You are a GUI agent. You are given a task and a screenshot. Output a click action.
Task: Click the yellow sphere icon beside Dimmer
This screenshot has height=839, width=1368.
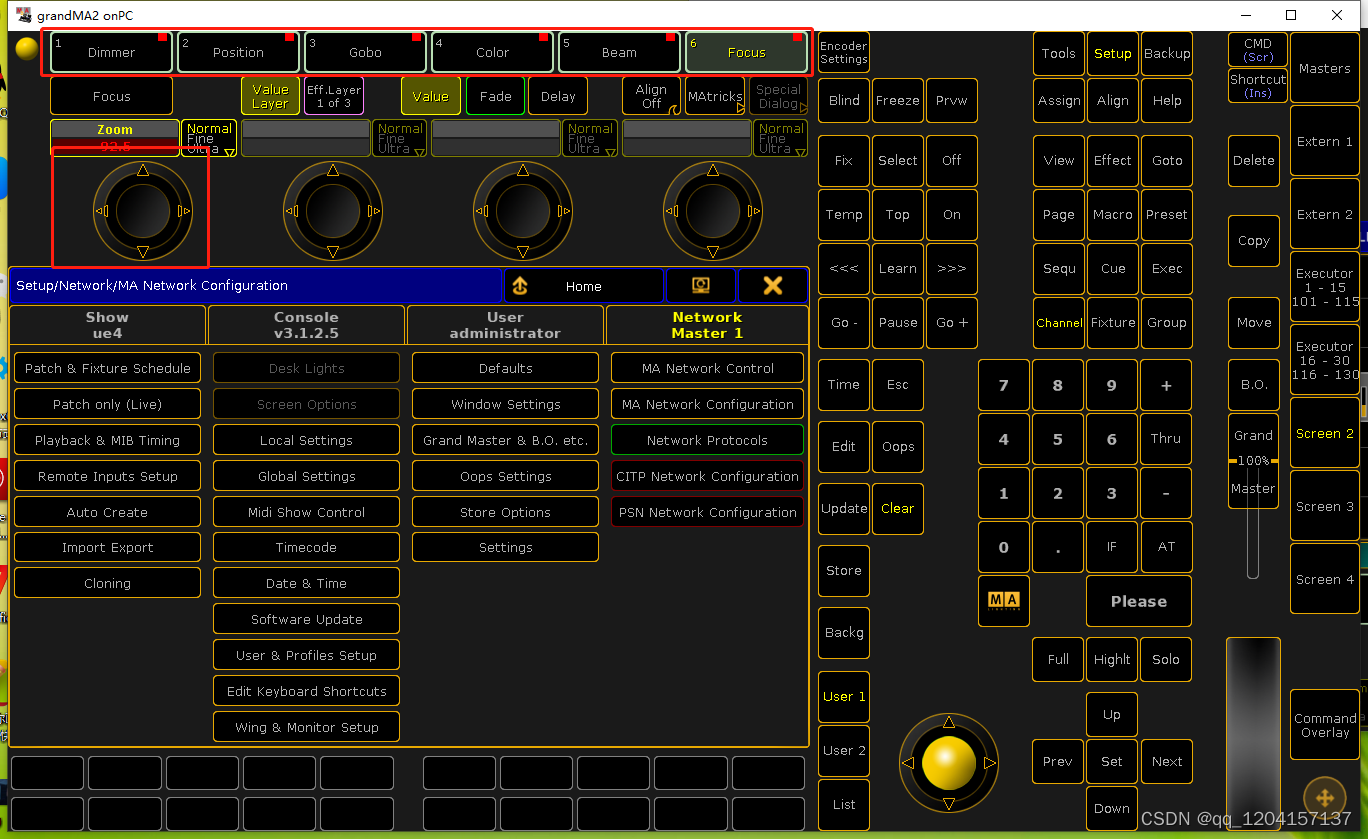(x=27, y=50)
